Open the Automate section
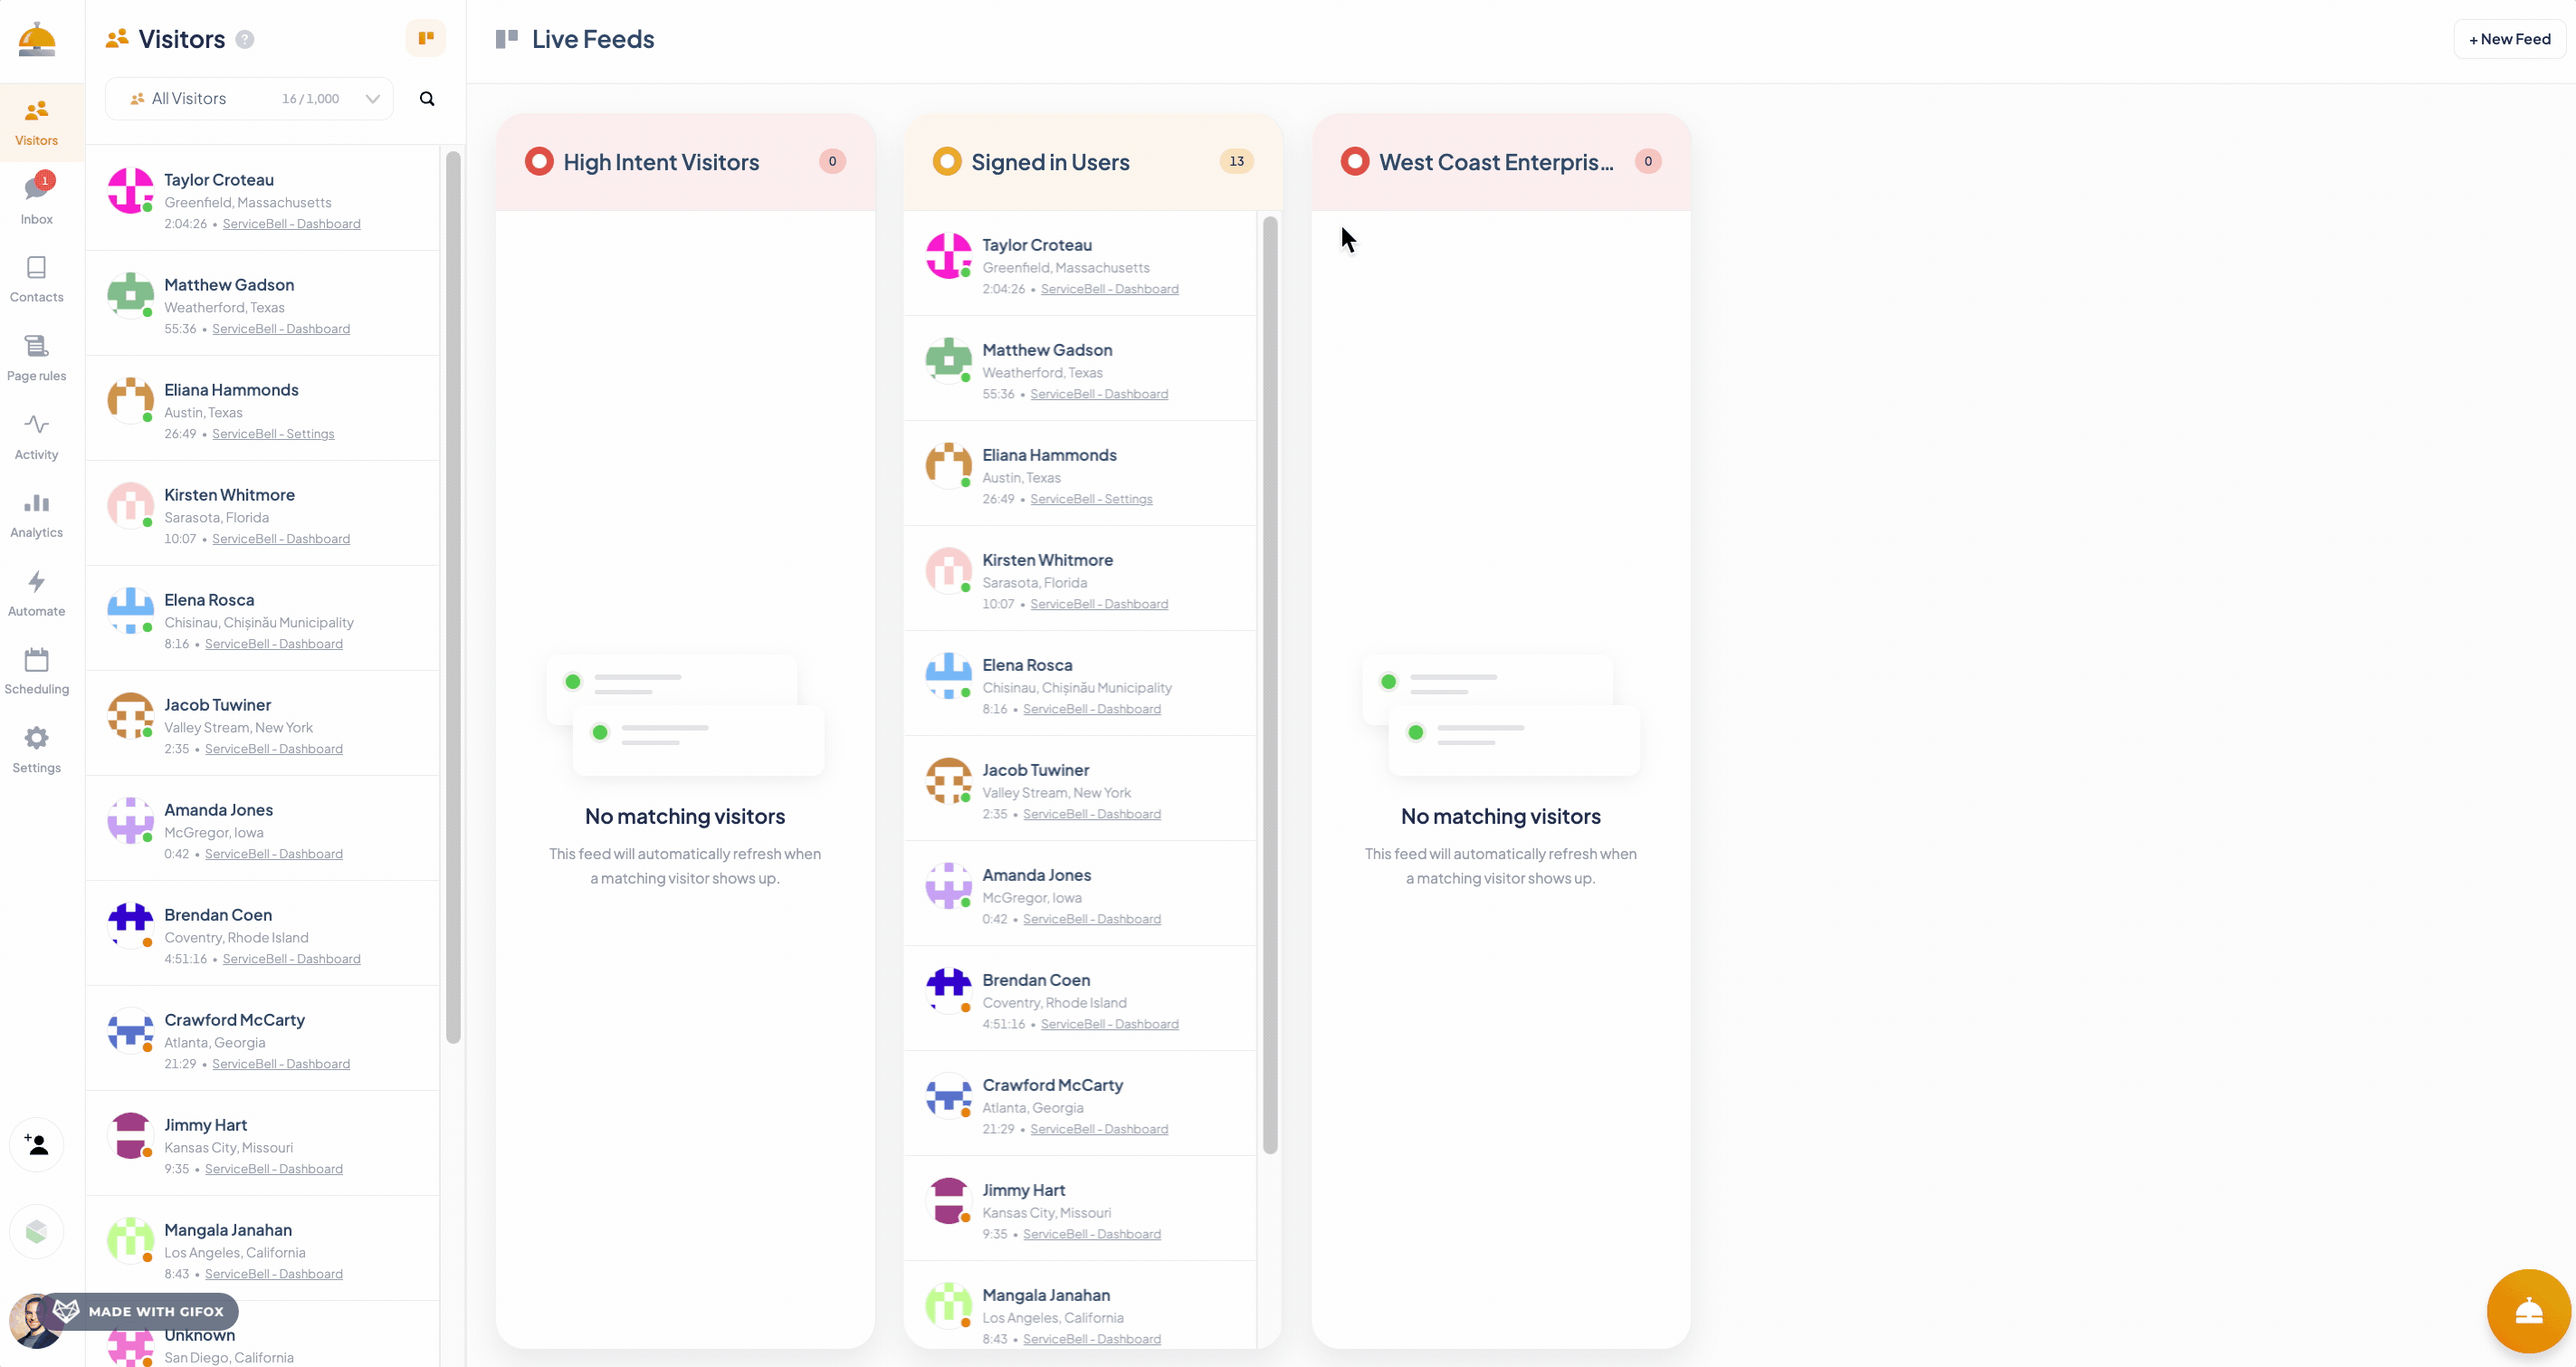 coord(36,594)
